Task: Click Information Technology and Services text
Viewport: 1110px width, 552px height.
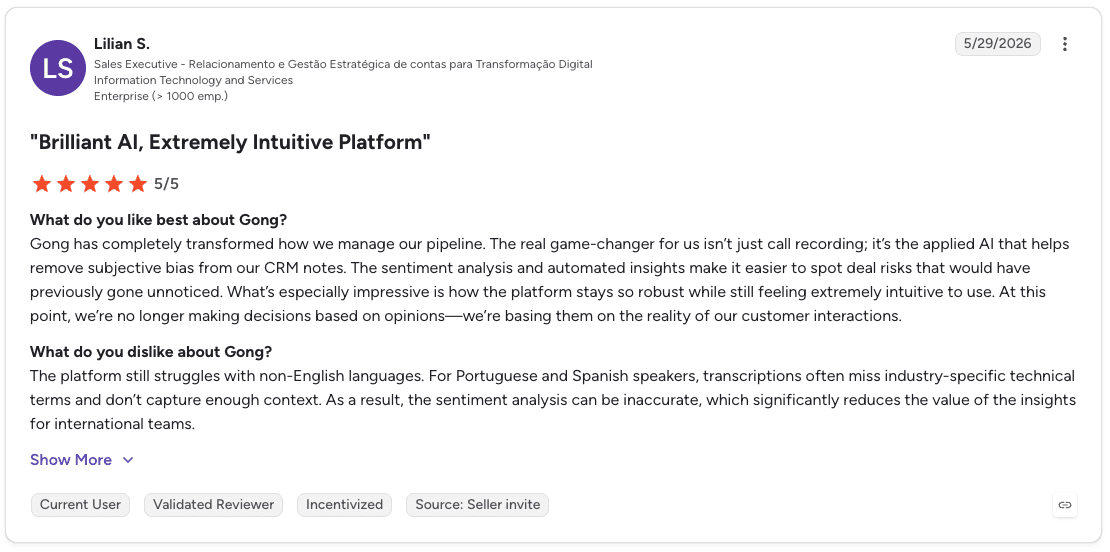Action: [x=193, y=80]
